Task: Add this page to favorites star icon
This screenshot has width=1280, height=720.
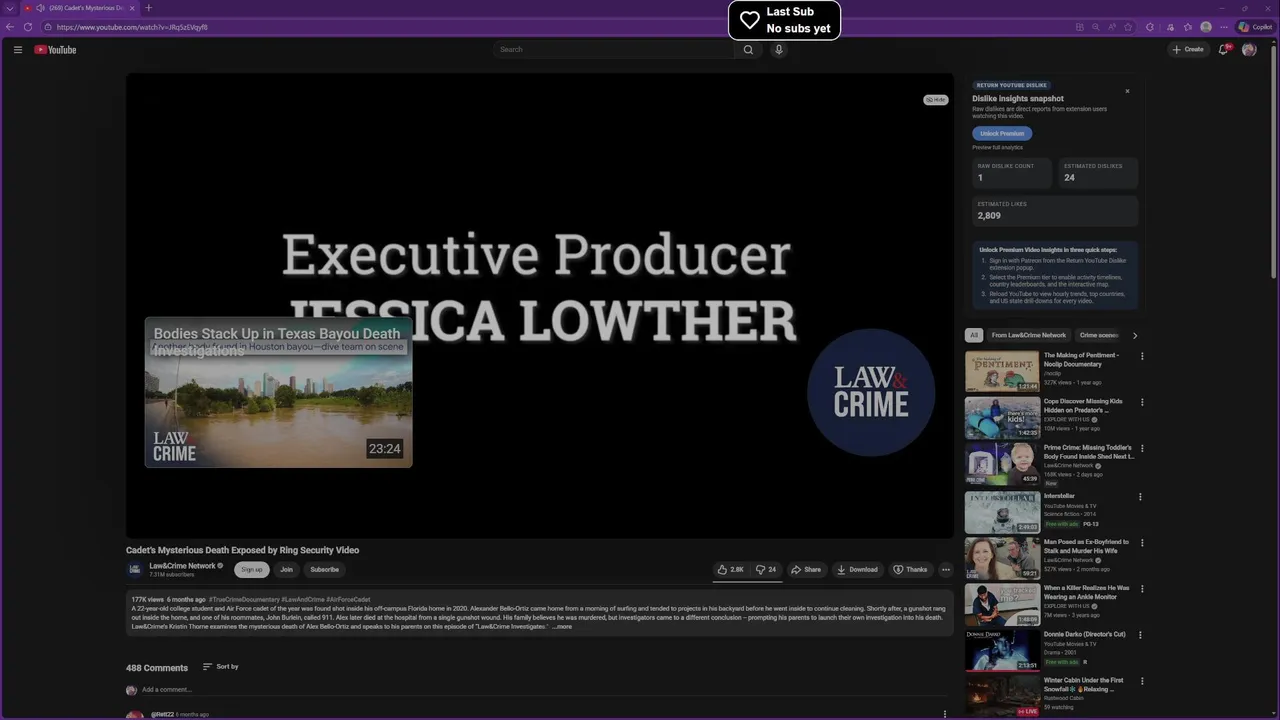Action: pos(1129,27)
